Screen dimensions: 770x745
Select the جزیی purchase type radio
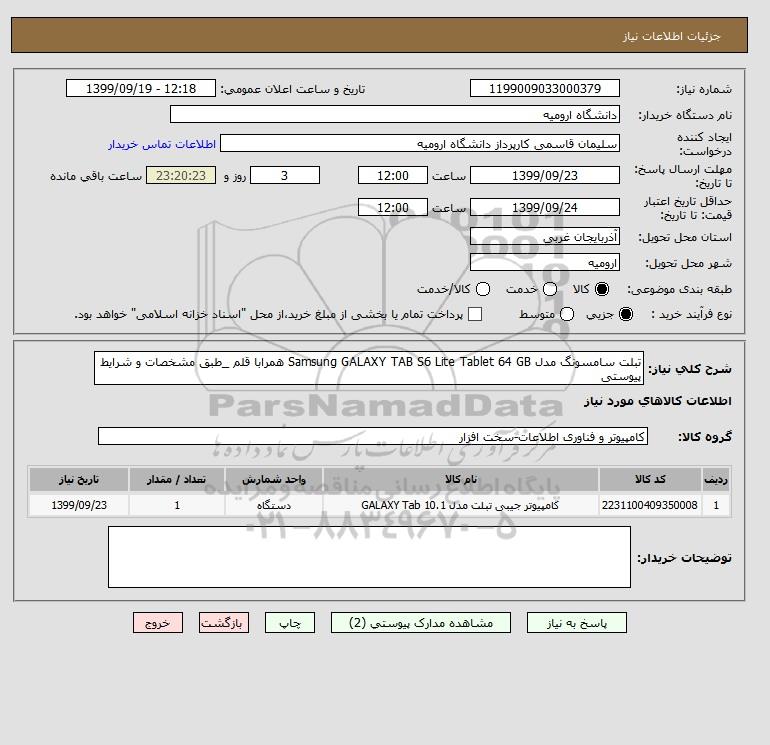[x=626, y=314]
